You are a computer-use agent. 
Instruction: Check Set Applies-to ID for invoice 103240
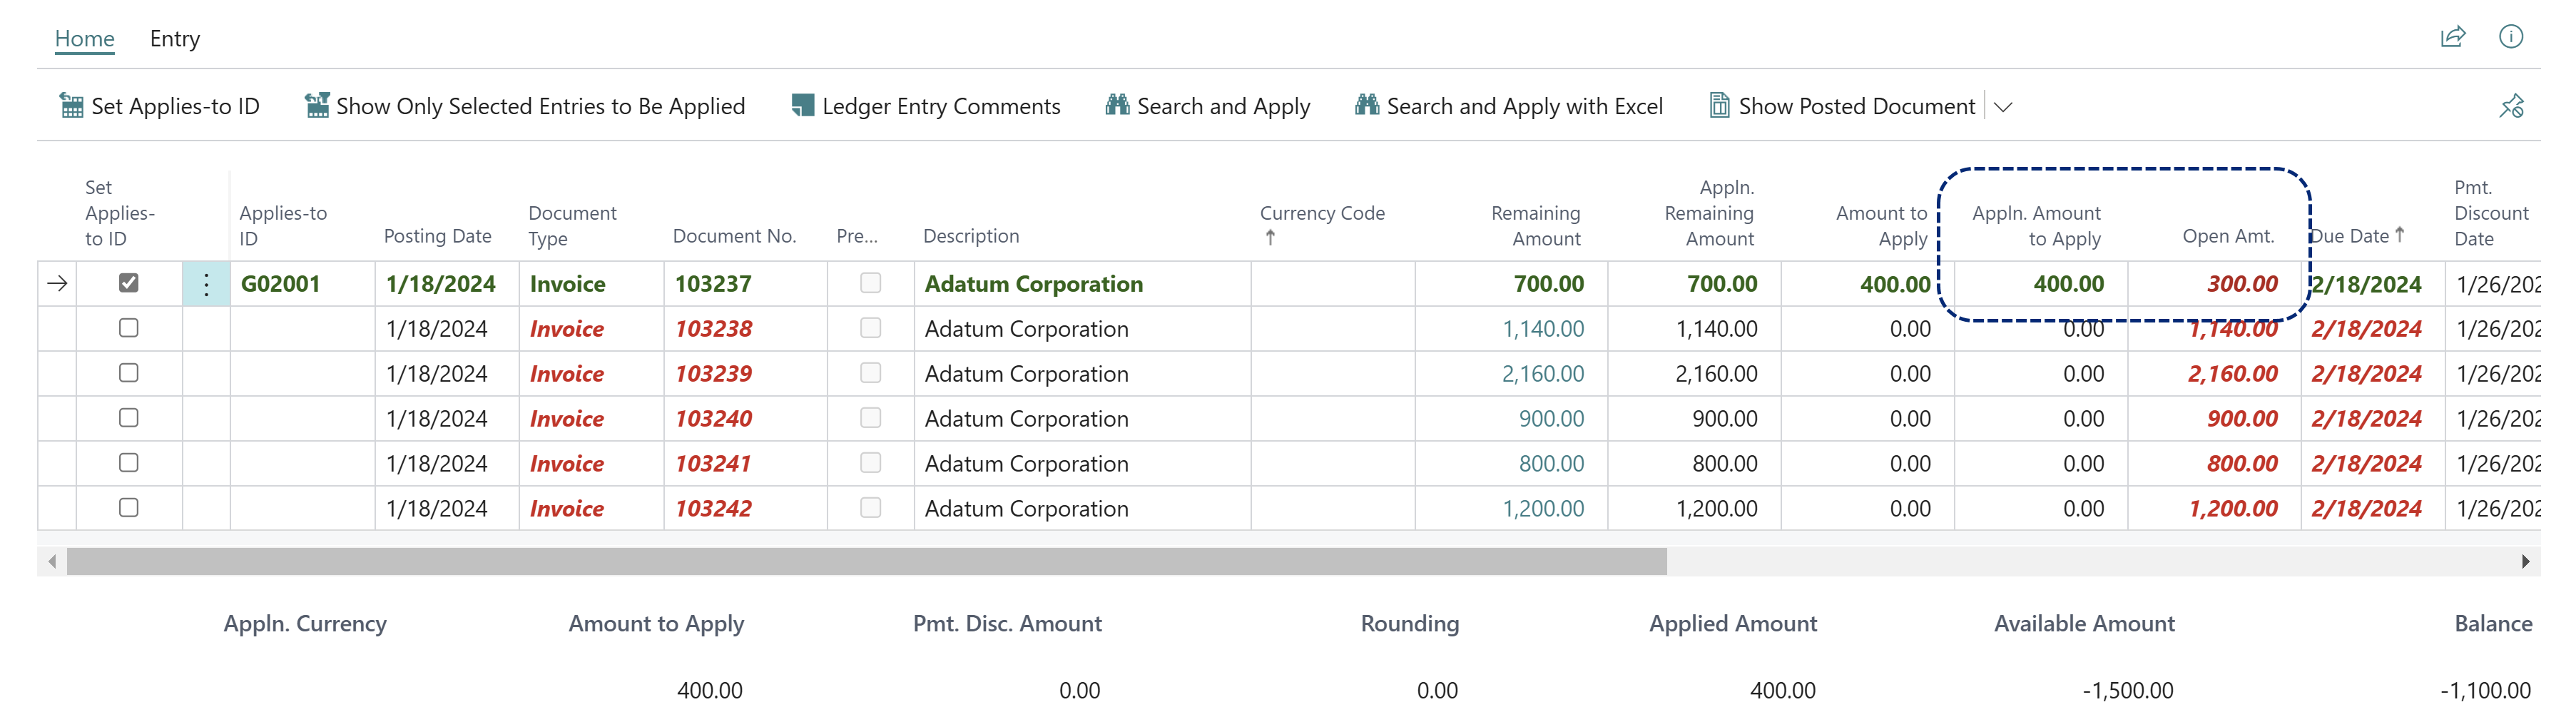coord(128,418)
